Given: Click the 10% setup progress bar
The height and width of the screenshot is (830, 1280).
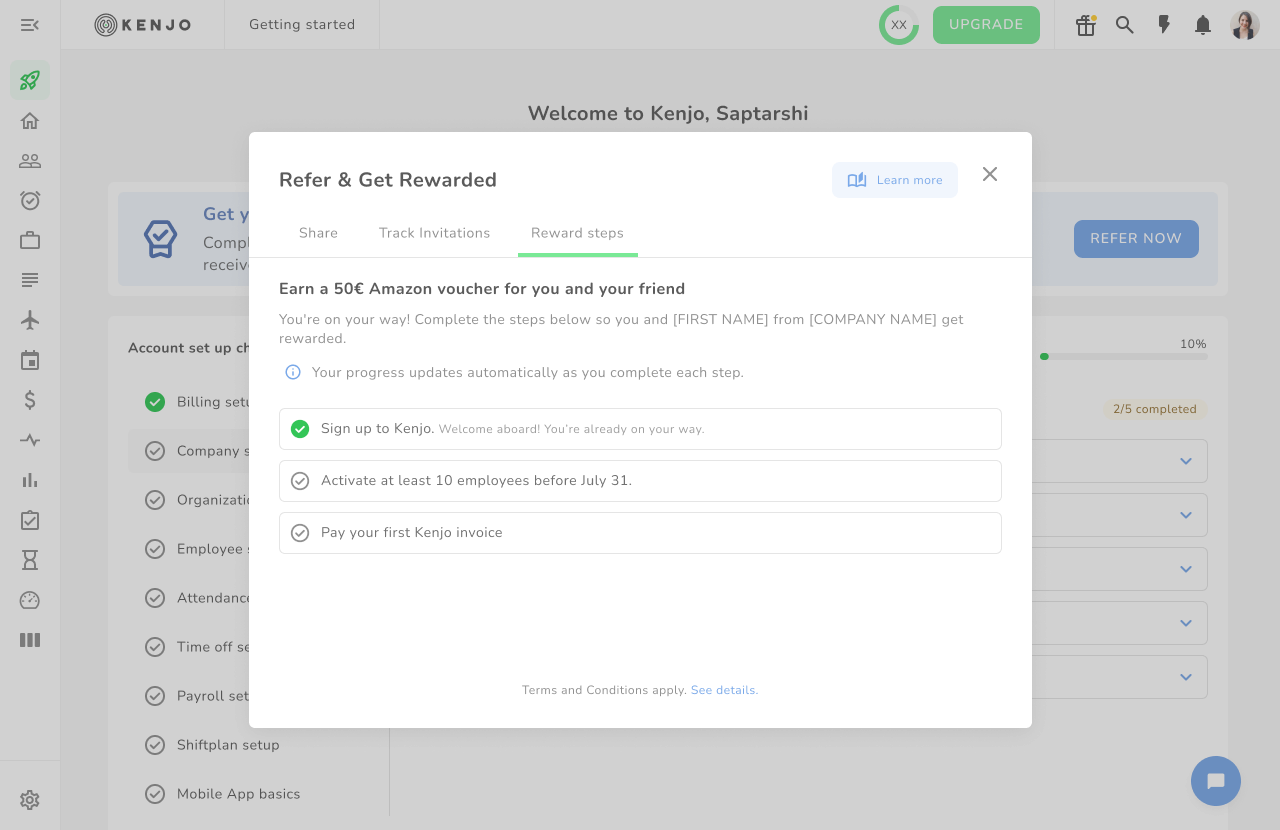Looking at the screenshot, I should pyautogui.click(x=1123, y=356).
